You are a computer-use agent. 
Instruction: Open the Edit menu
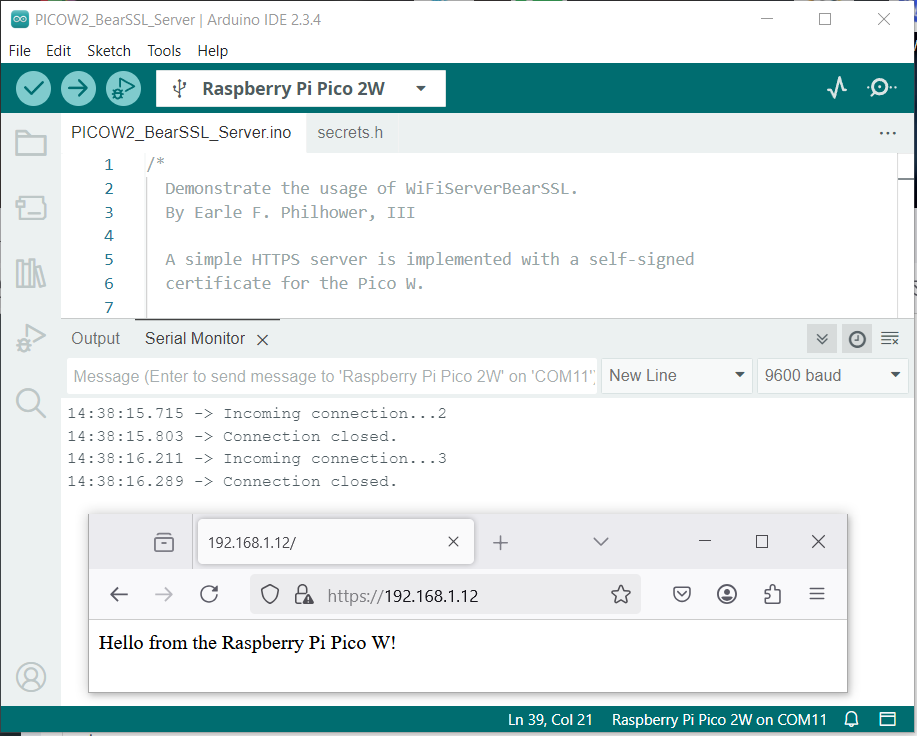pyautogui.click(x=58, y=51)
